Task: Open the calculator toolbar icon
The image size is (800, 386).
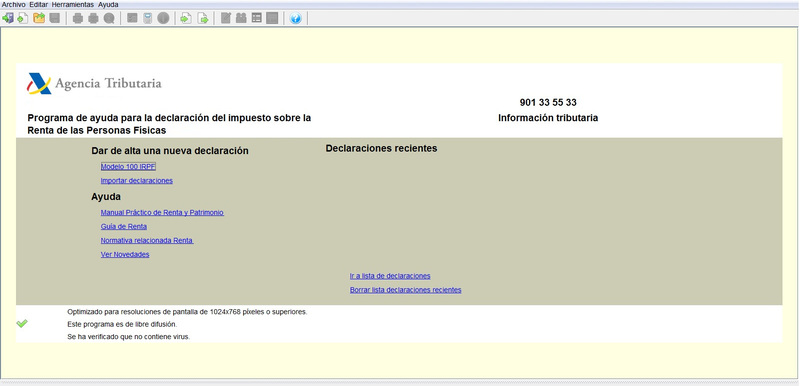Action: click(147, 18)
